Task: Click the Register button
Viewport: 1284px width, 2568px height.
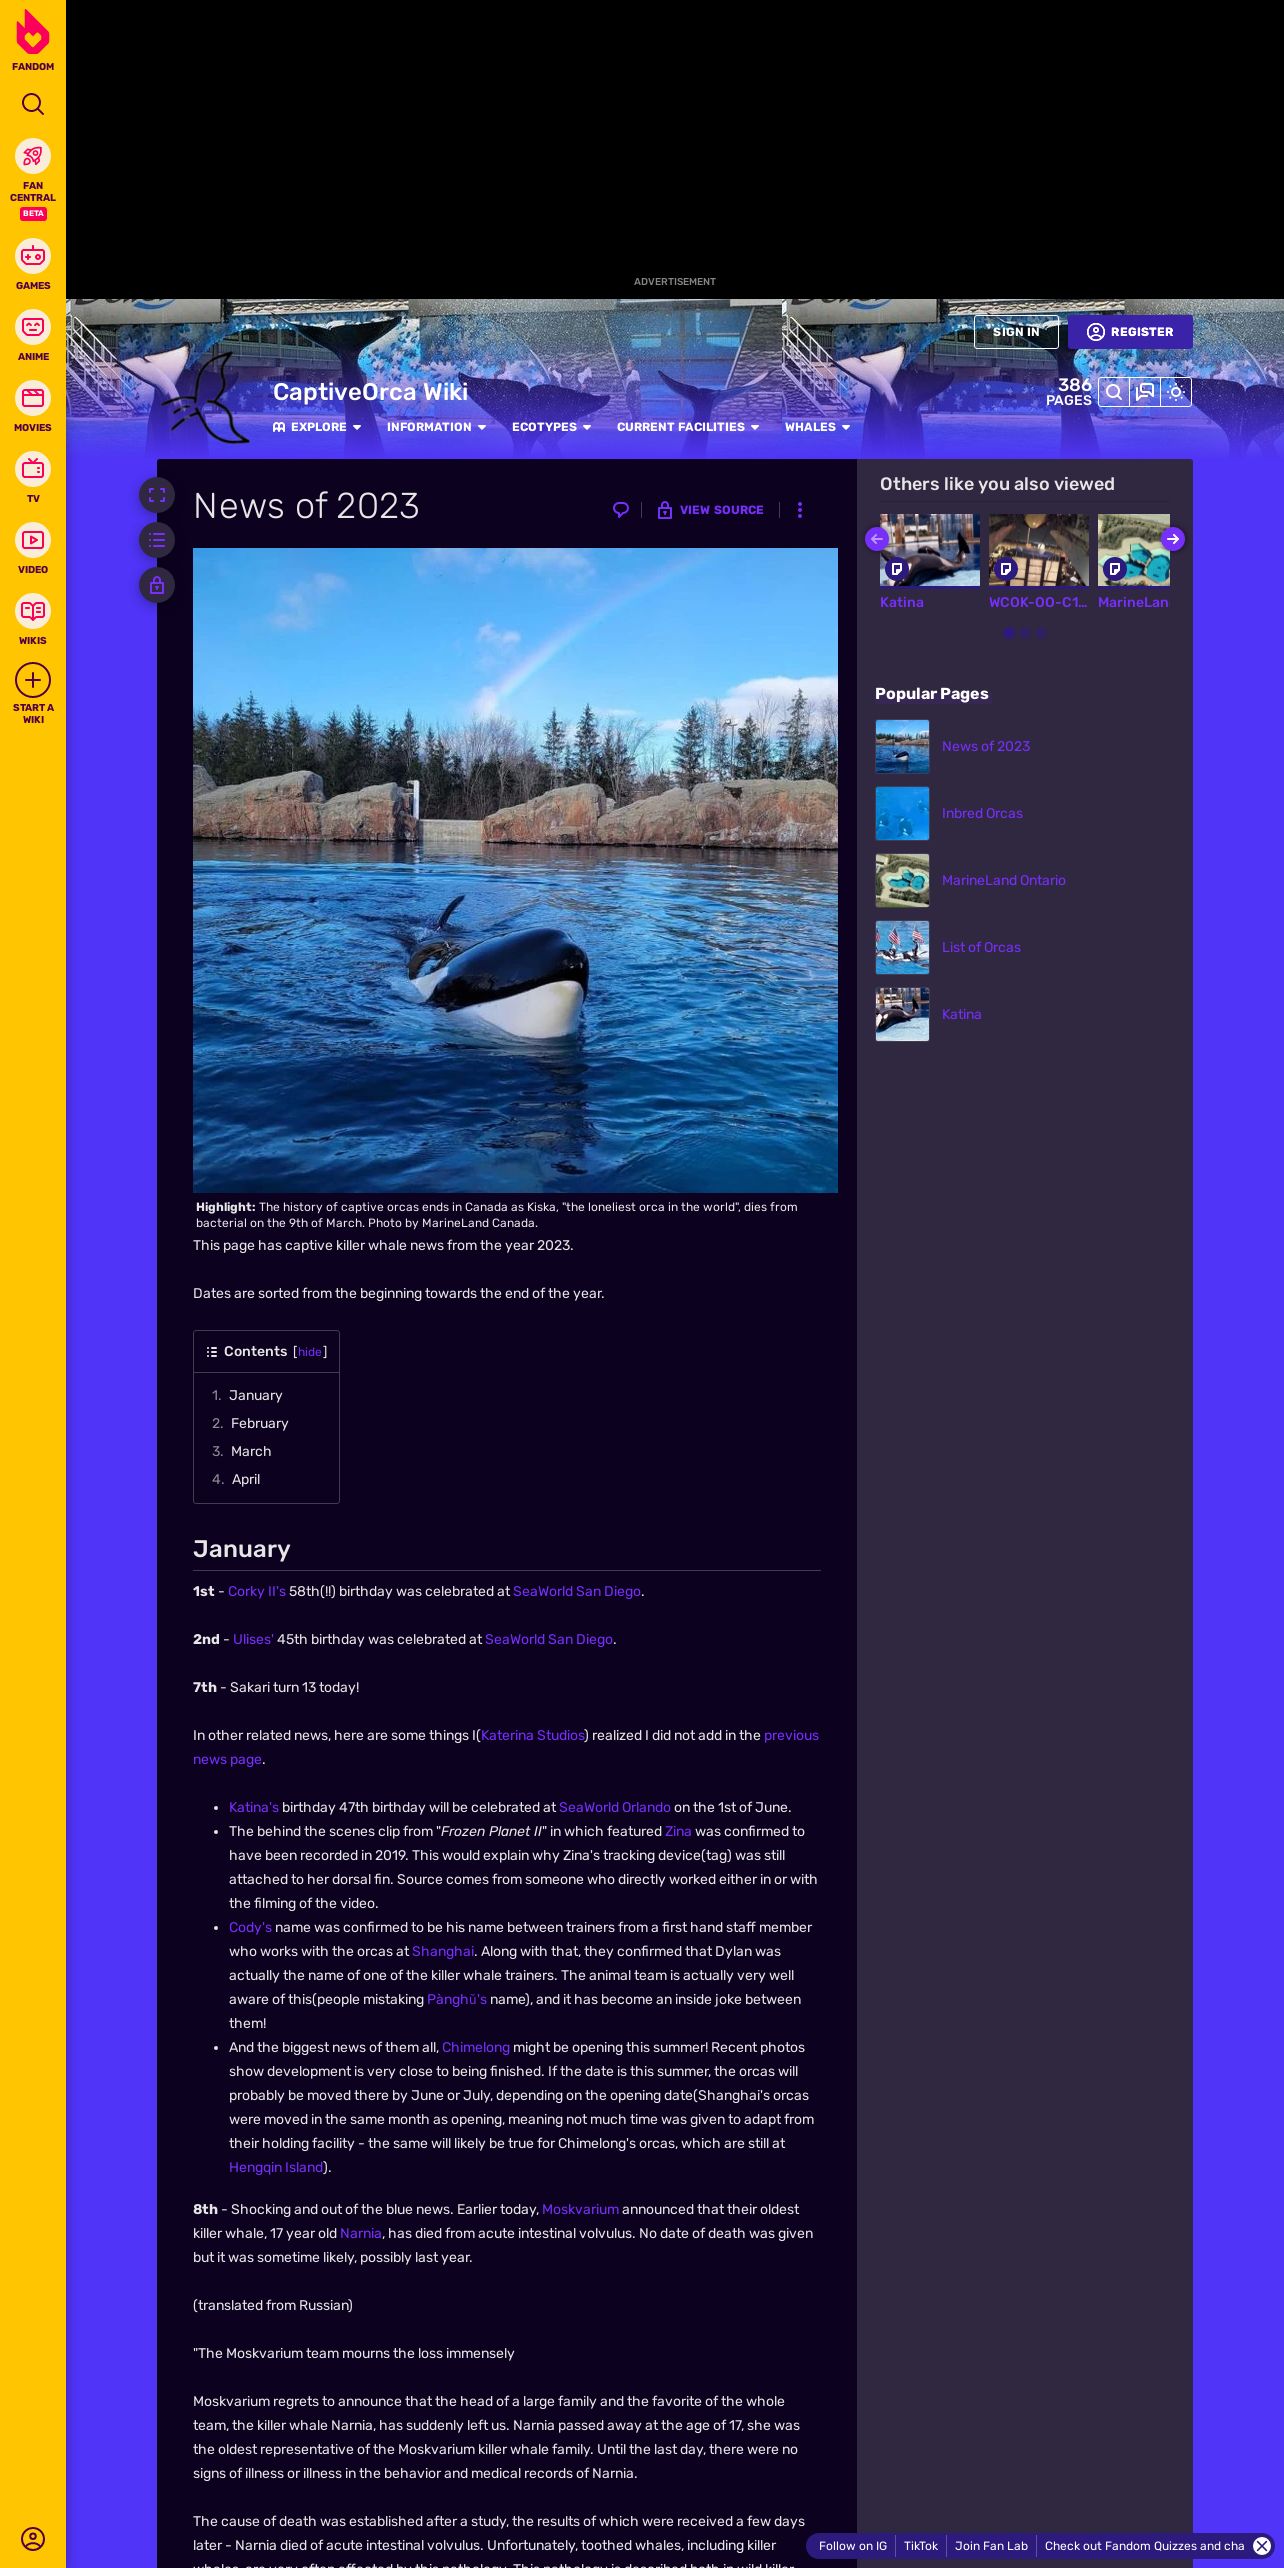Action: click(x=1130, y=332)
